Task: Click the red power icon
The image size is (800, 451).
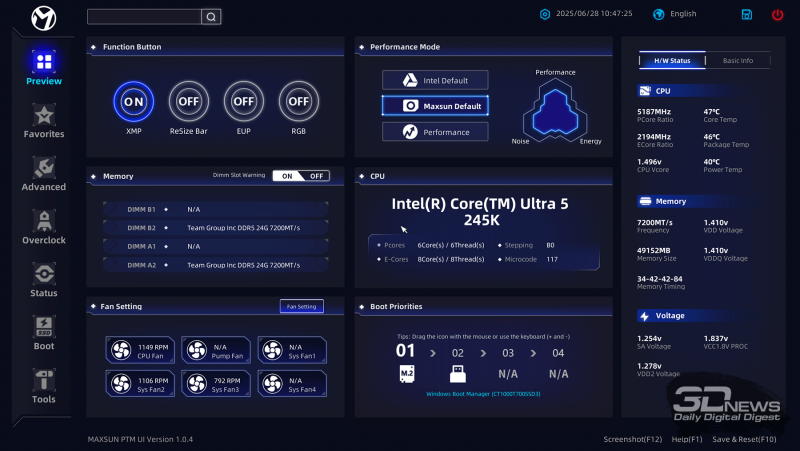Action: click(x=777, y=14)
